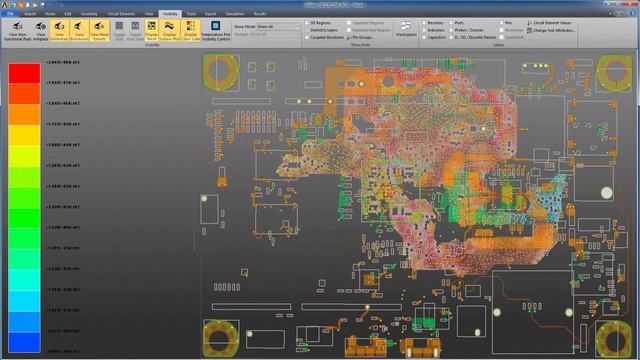640x360 pixels.
Task: Switch to the Geometry ribbon tab
Action: tap(89, 13)
